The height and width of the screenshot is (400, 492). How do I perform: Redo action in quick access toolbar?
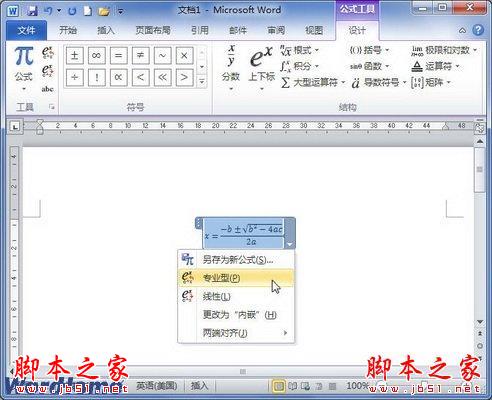tap(72, 11)
